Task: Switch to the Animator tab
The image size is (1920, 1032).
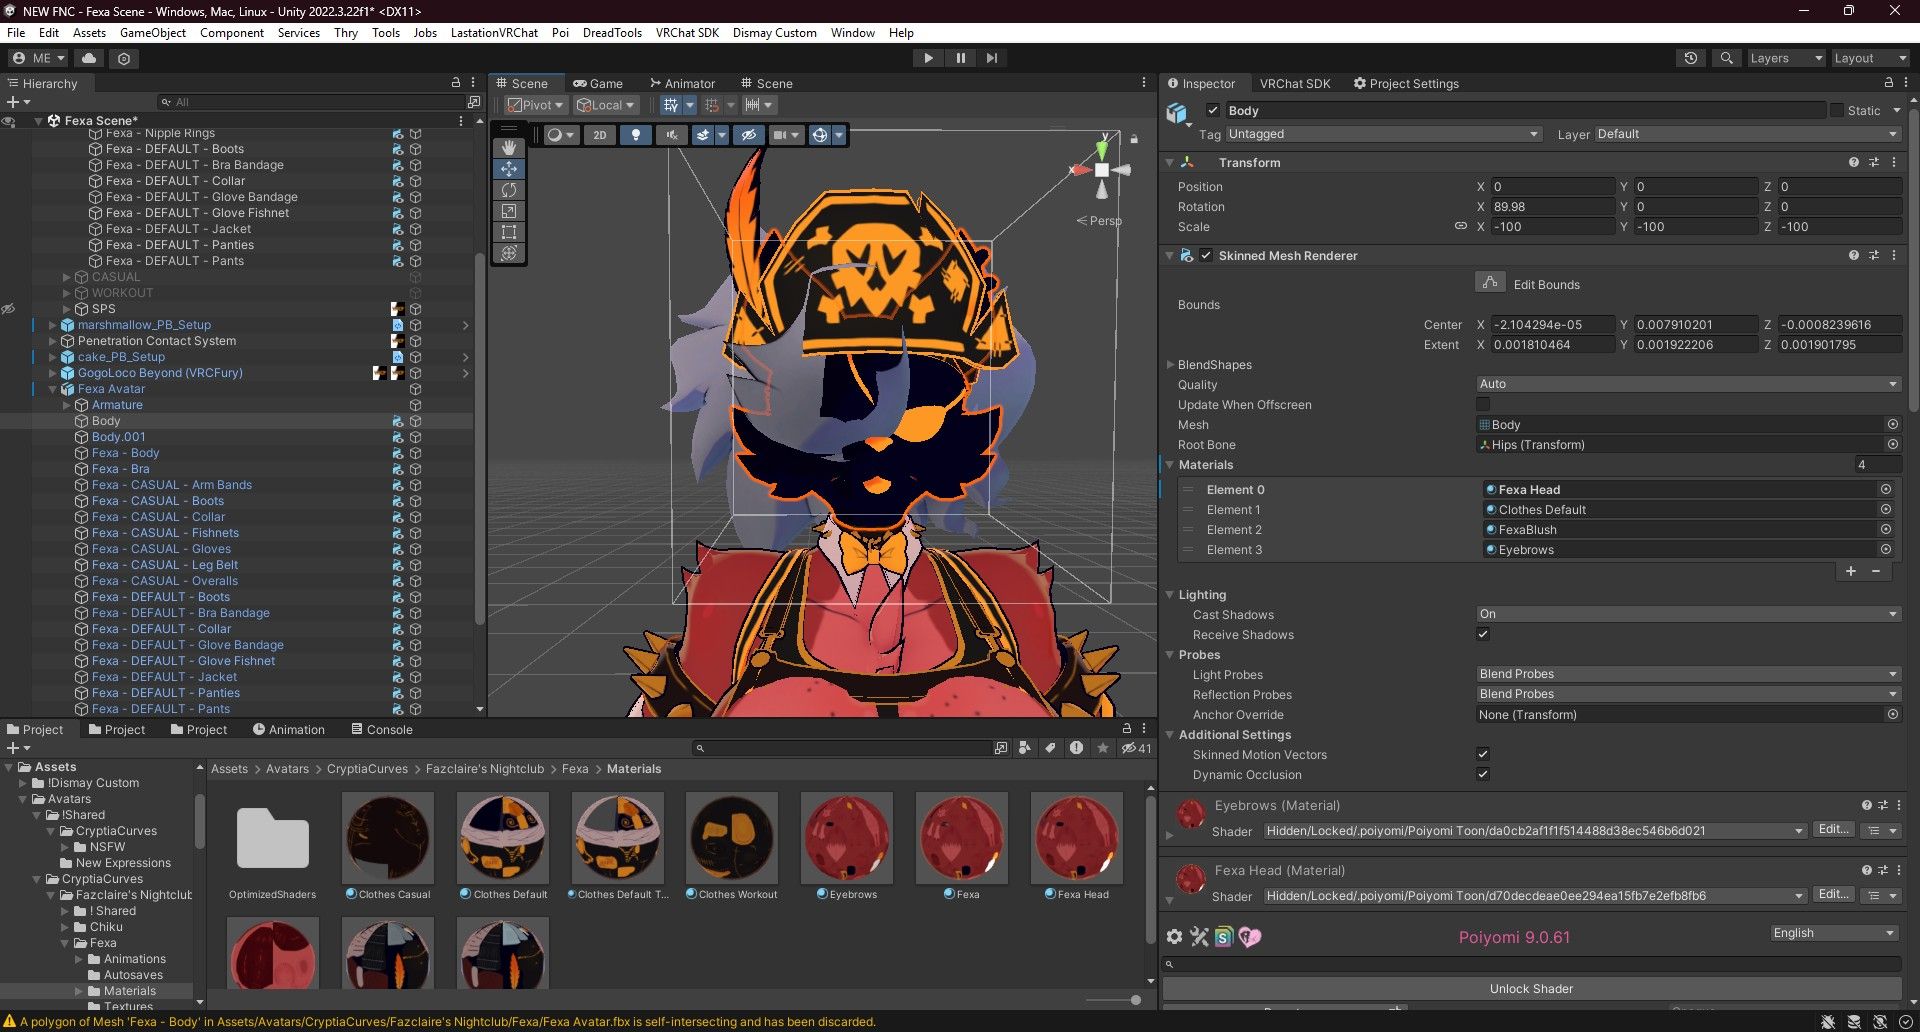Action: 682,83
